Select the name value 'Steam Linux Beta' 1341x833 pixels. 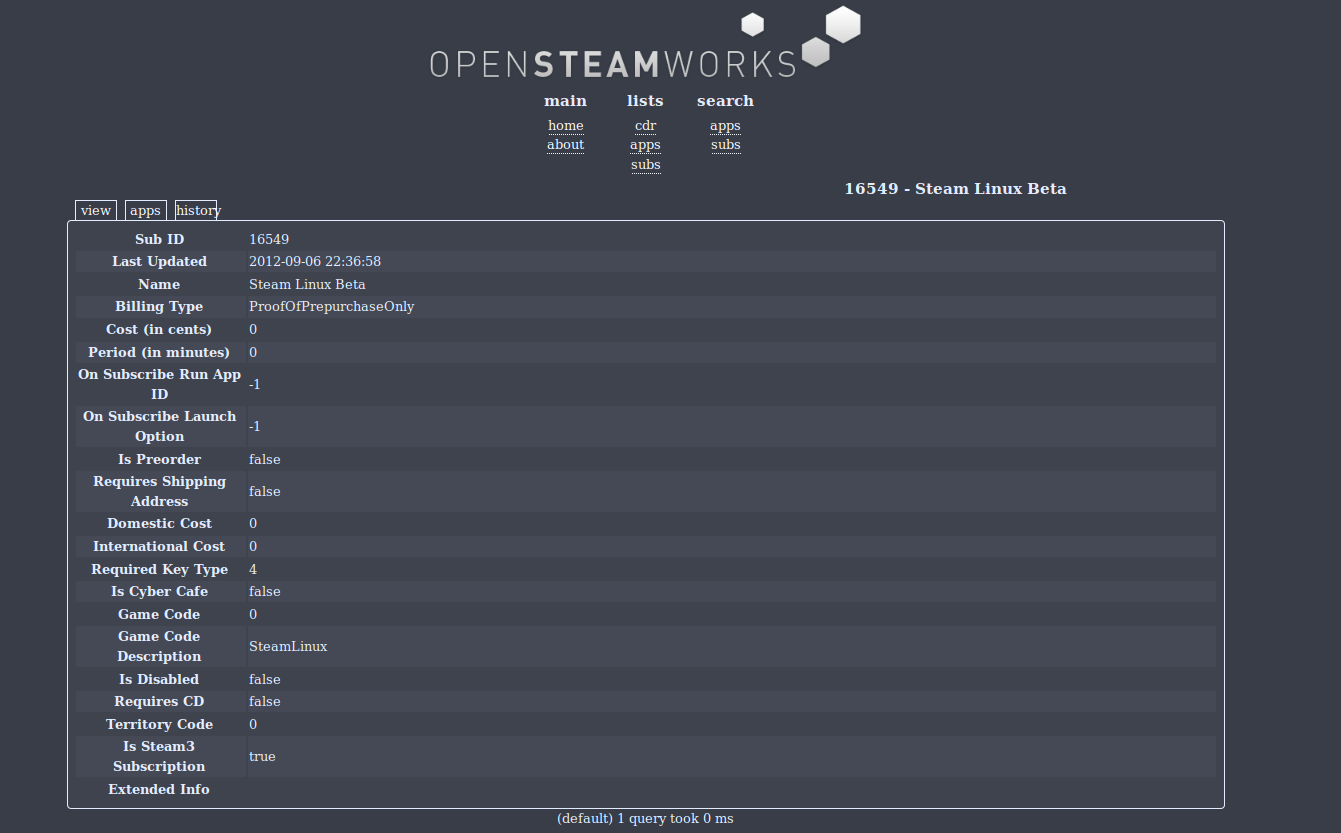307,284
